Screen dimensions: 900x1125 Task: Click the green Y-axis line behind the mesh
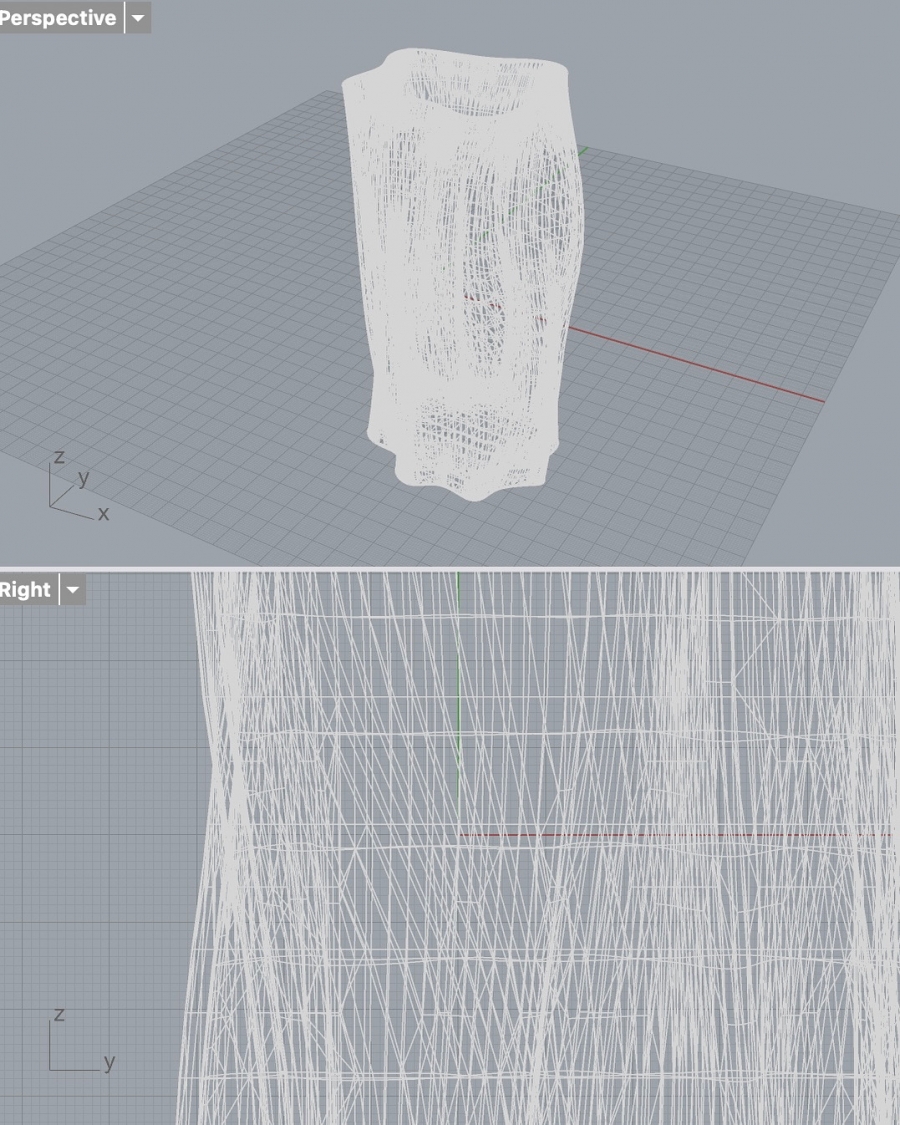582,153
